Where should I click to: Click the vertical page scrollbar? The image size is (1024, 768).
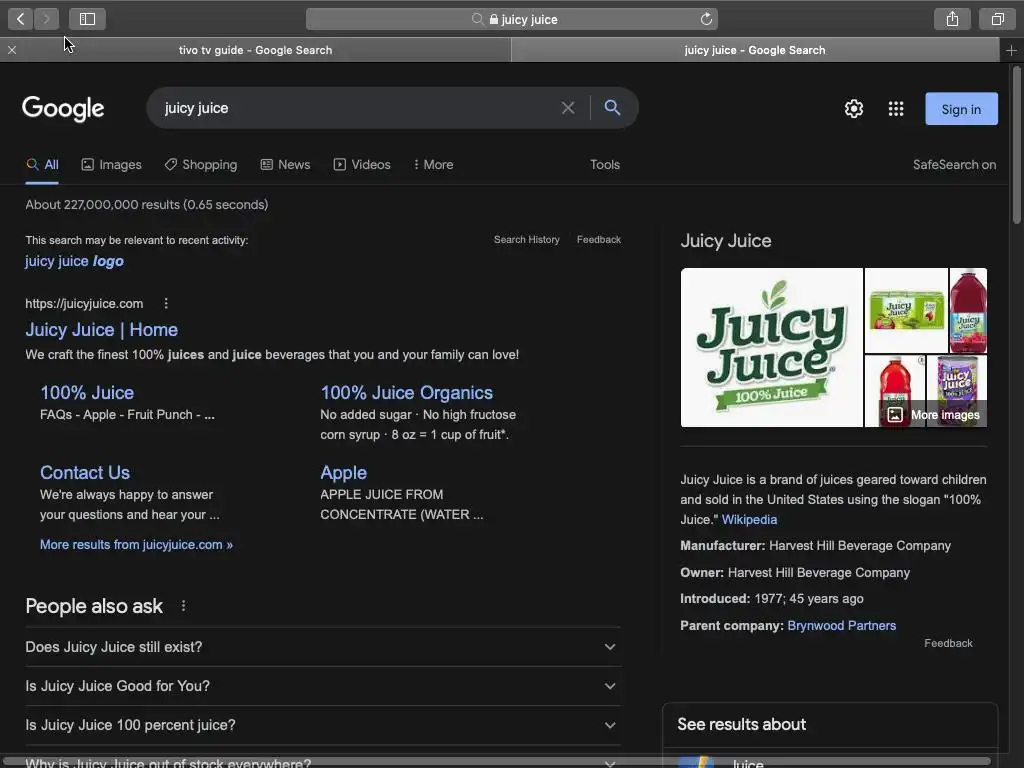1017,145
